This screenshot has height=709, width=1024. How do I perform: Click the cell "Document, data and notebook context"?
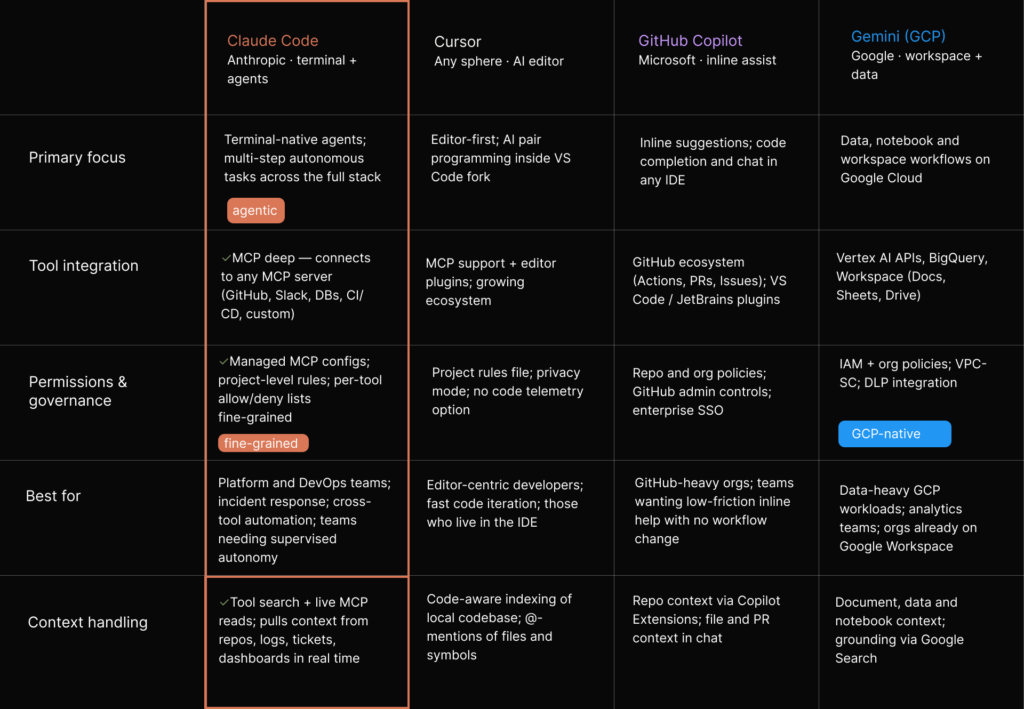tap(899, 631)
